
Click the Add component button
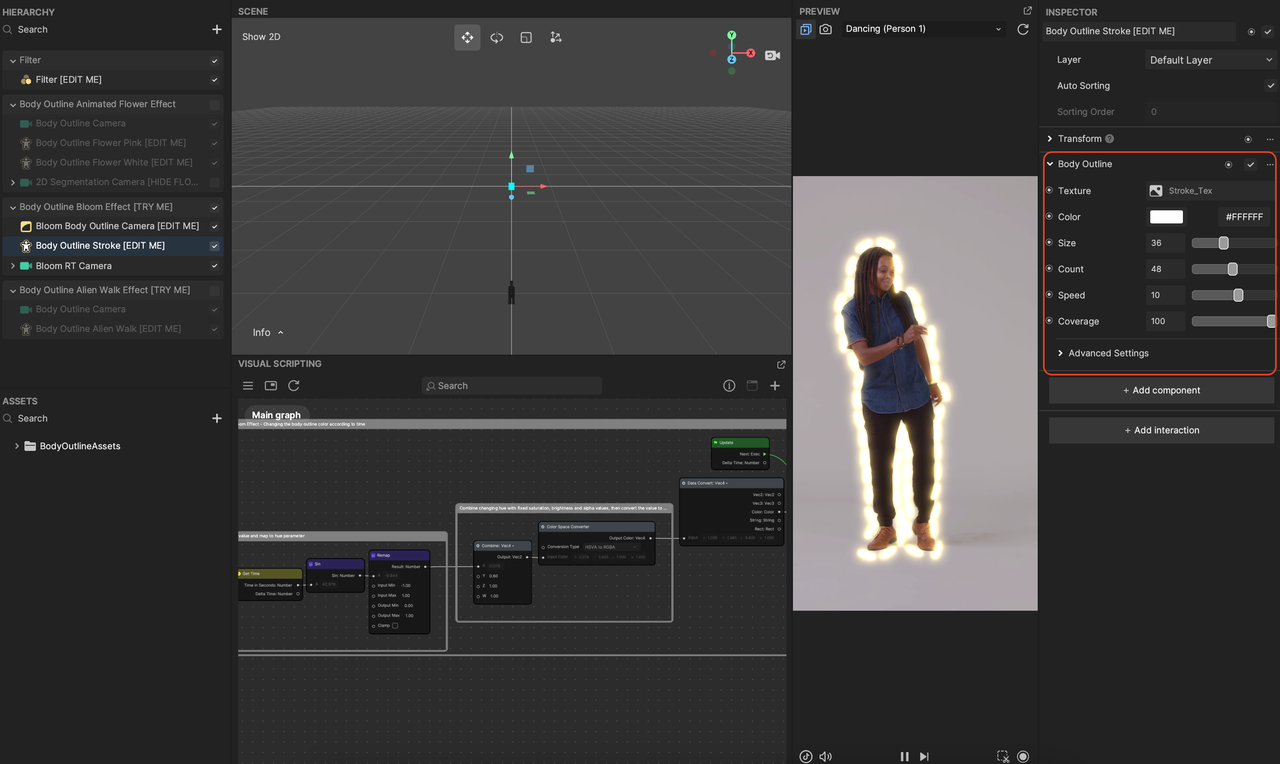point(1161,390)
